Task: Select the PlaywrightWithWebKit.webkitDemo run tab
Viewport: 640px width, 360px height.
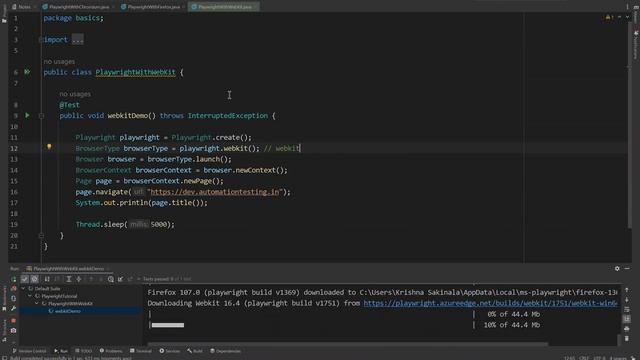Action: [x=68, y=269]
